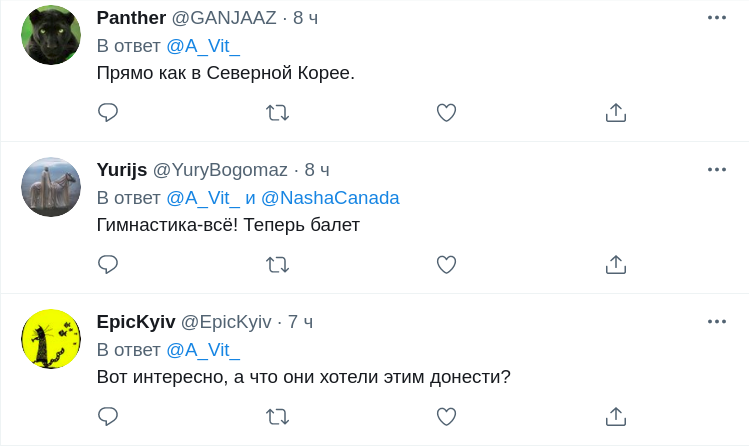Screen dimensions: 749x446
Task: Reply to Panther's tweet
Action: tap(108, 113)
